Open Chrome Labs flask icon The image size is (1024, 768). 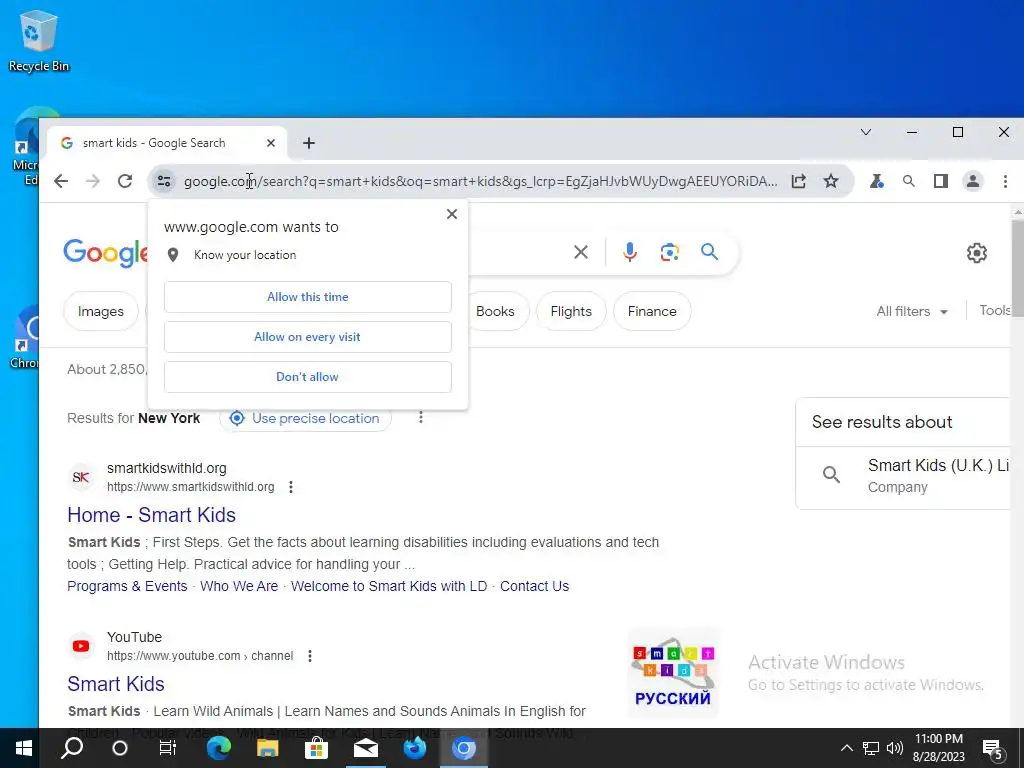click(876, 181)
